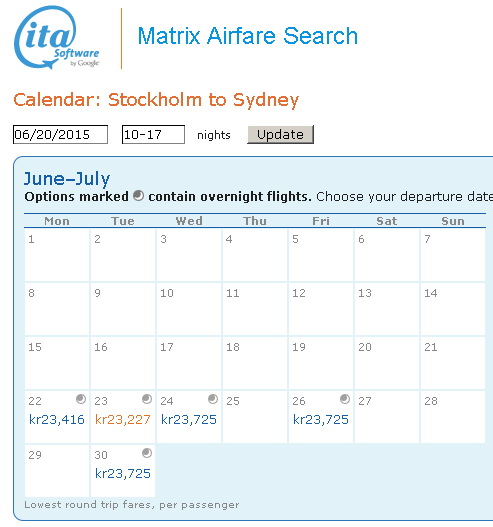This screenshot has width=493, height=527.
Task: Open Matrix Airfare Search title link
Action: (248, 36)
